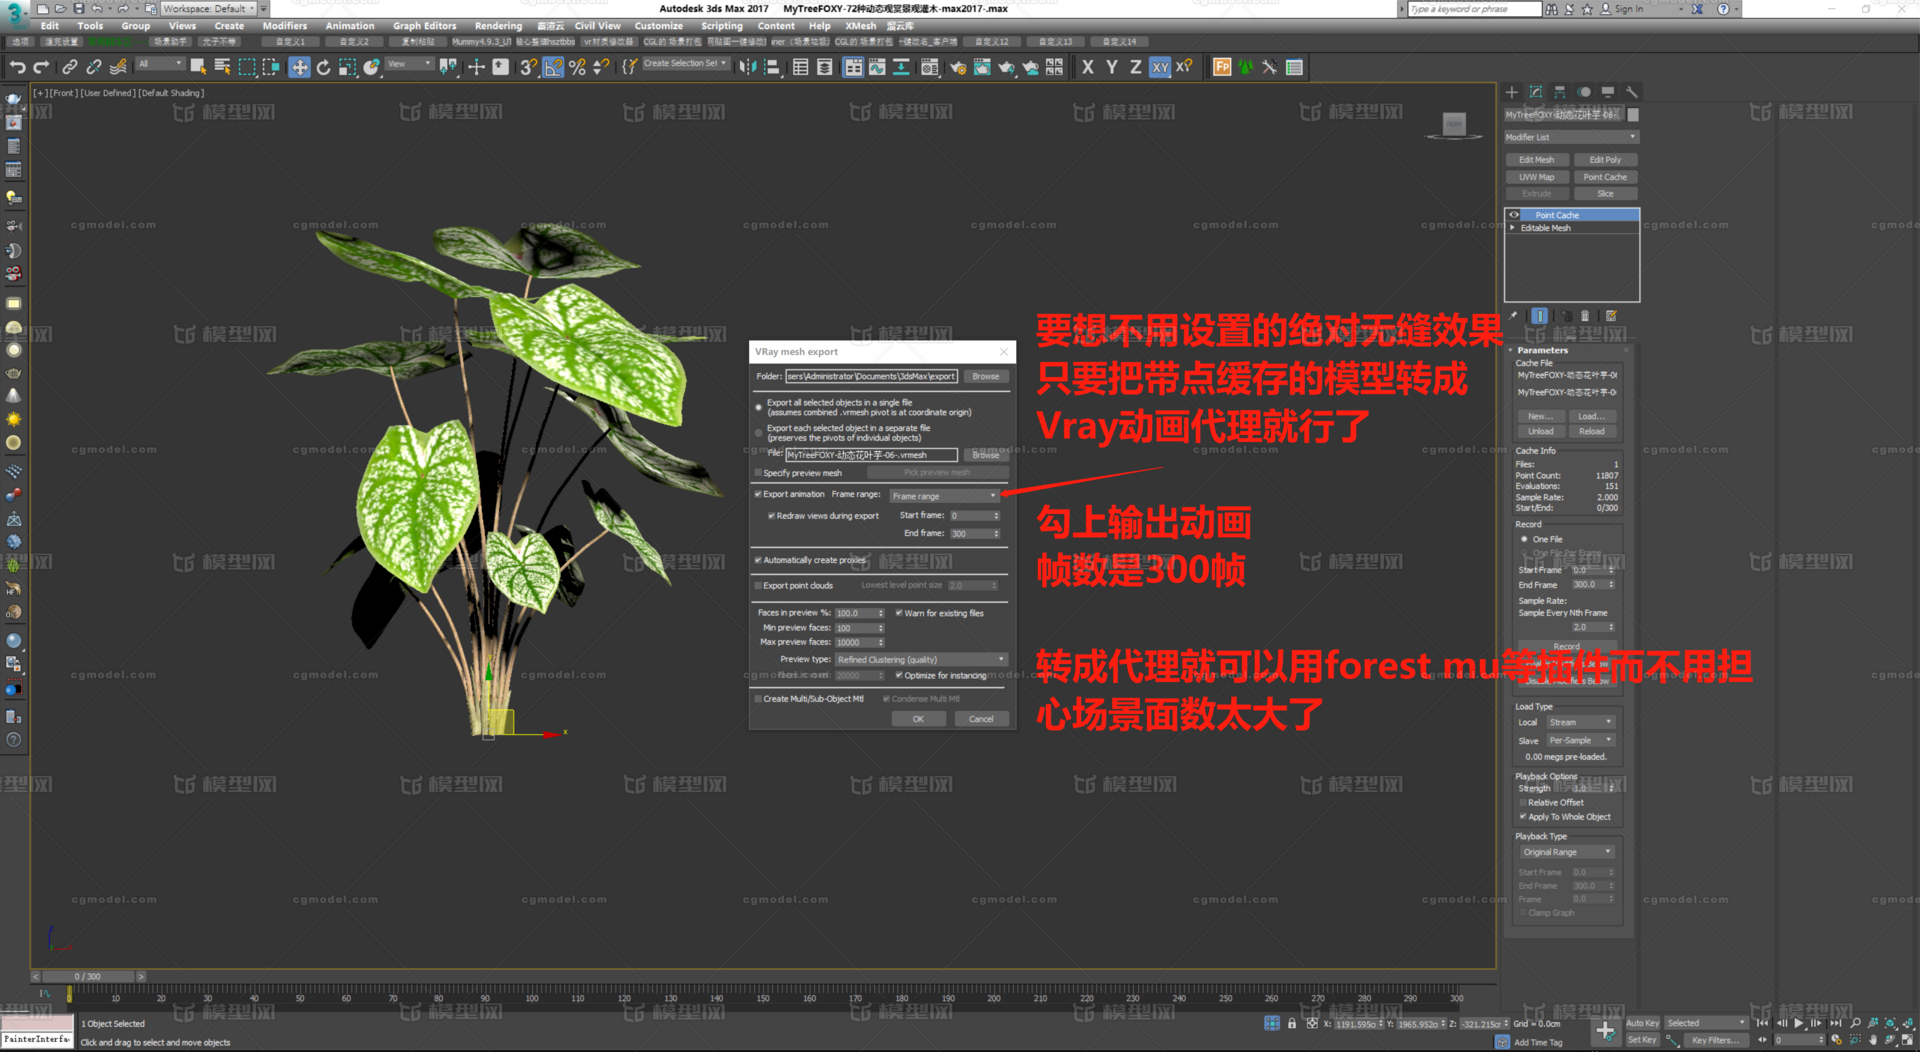Screen dimensions: 1920x1052
Task: Collapse the Parameters rollout
Action: (x=1542, y=350)
